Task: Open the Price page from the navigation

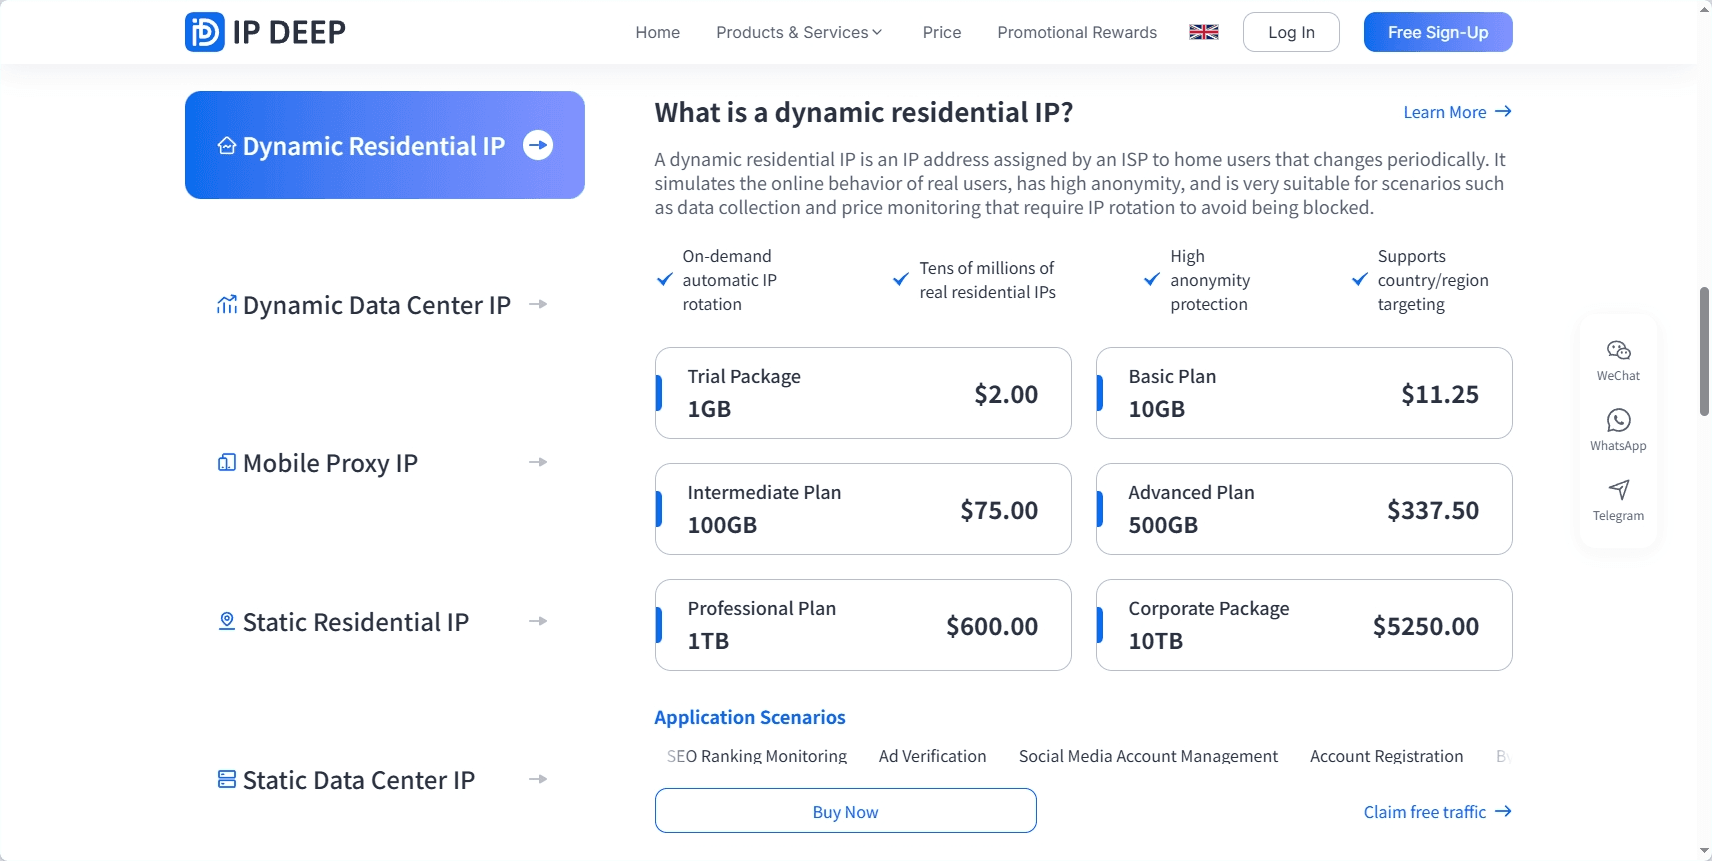Action: [x=941, y=31]
